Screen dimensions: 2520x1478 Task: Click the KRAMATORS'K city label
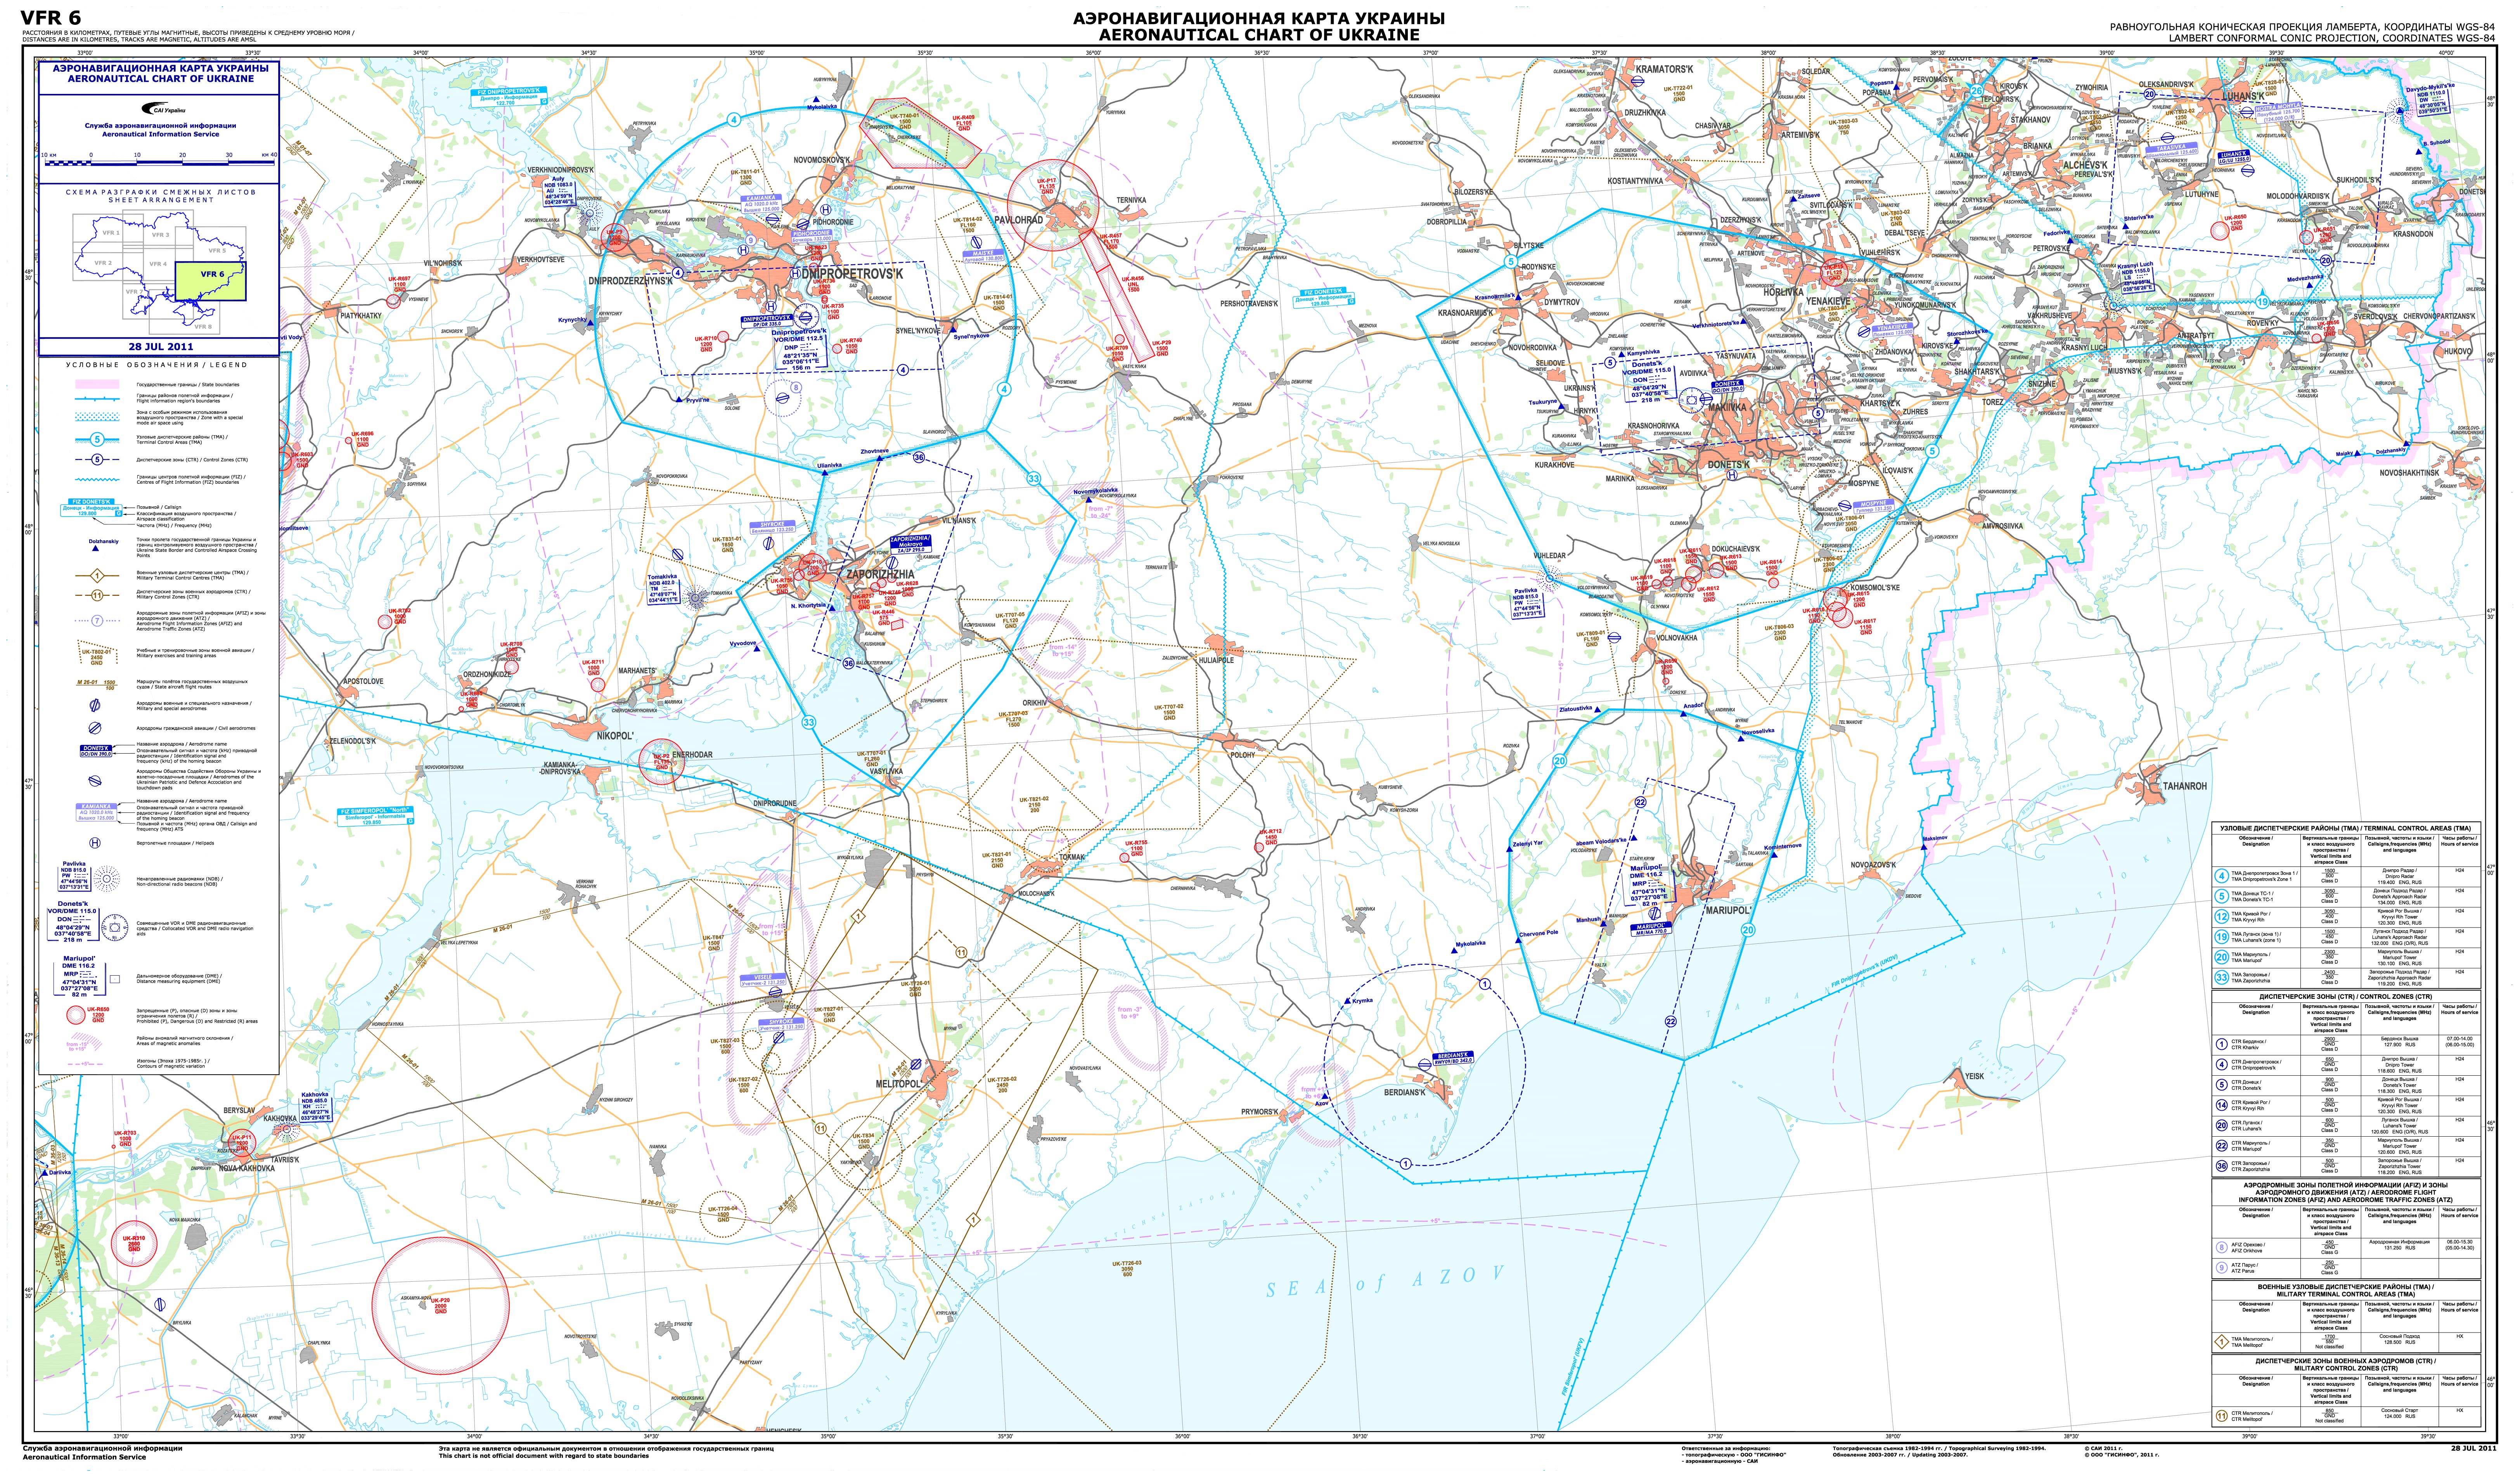coord(1664,69)
